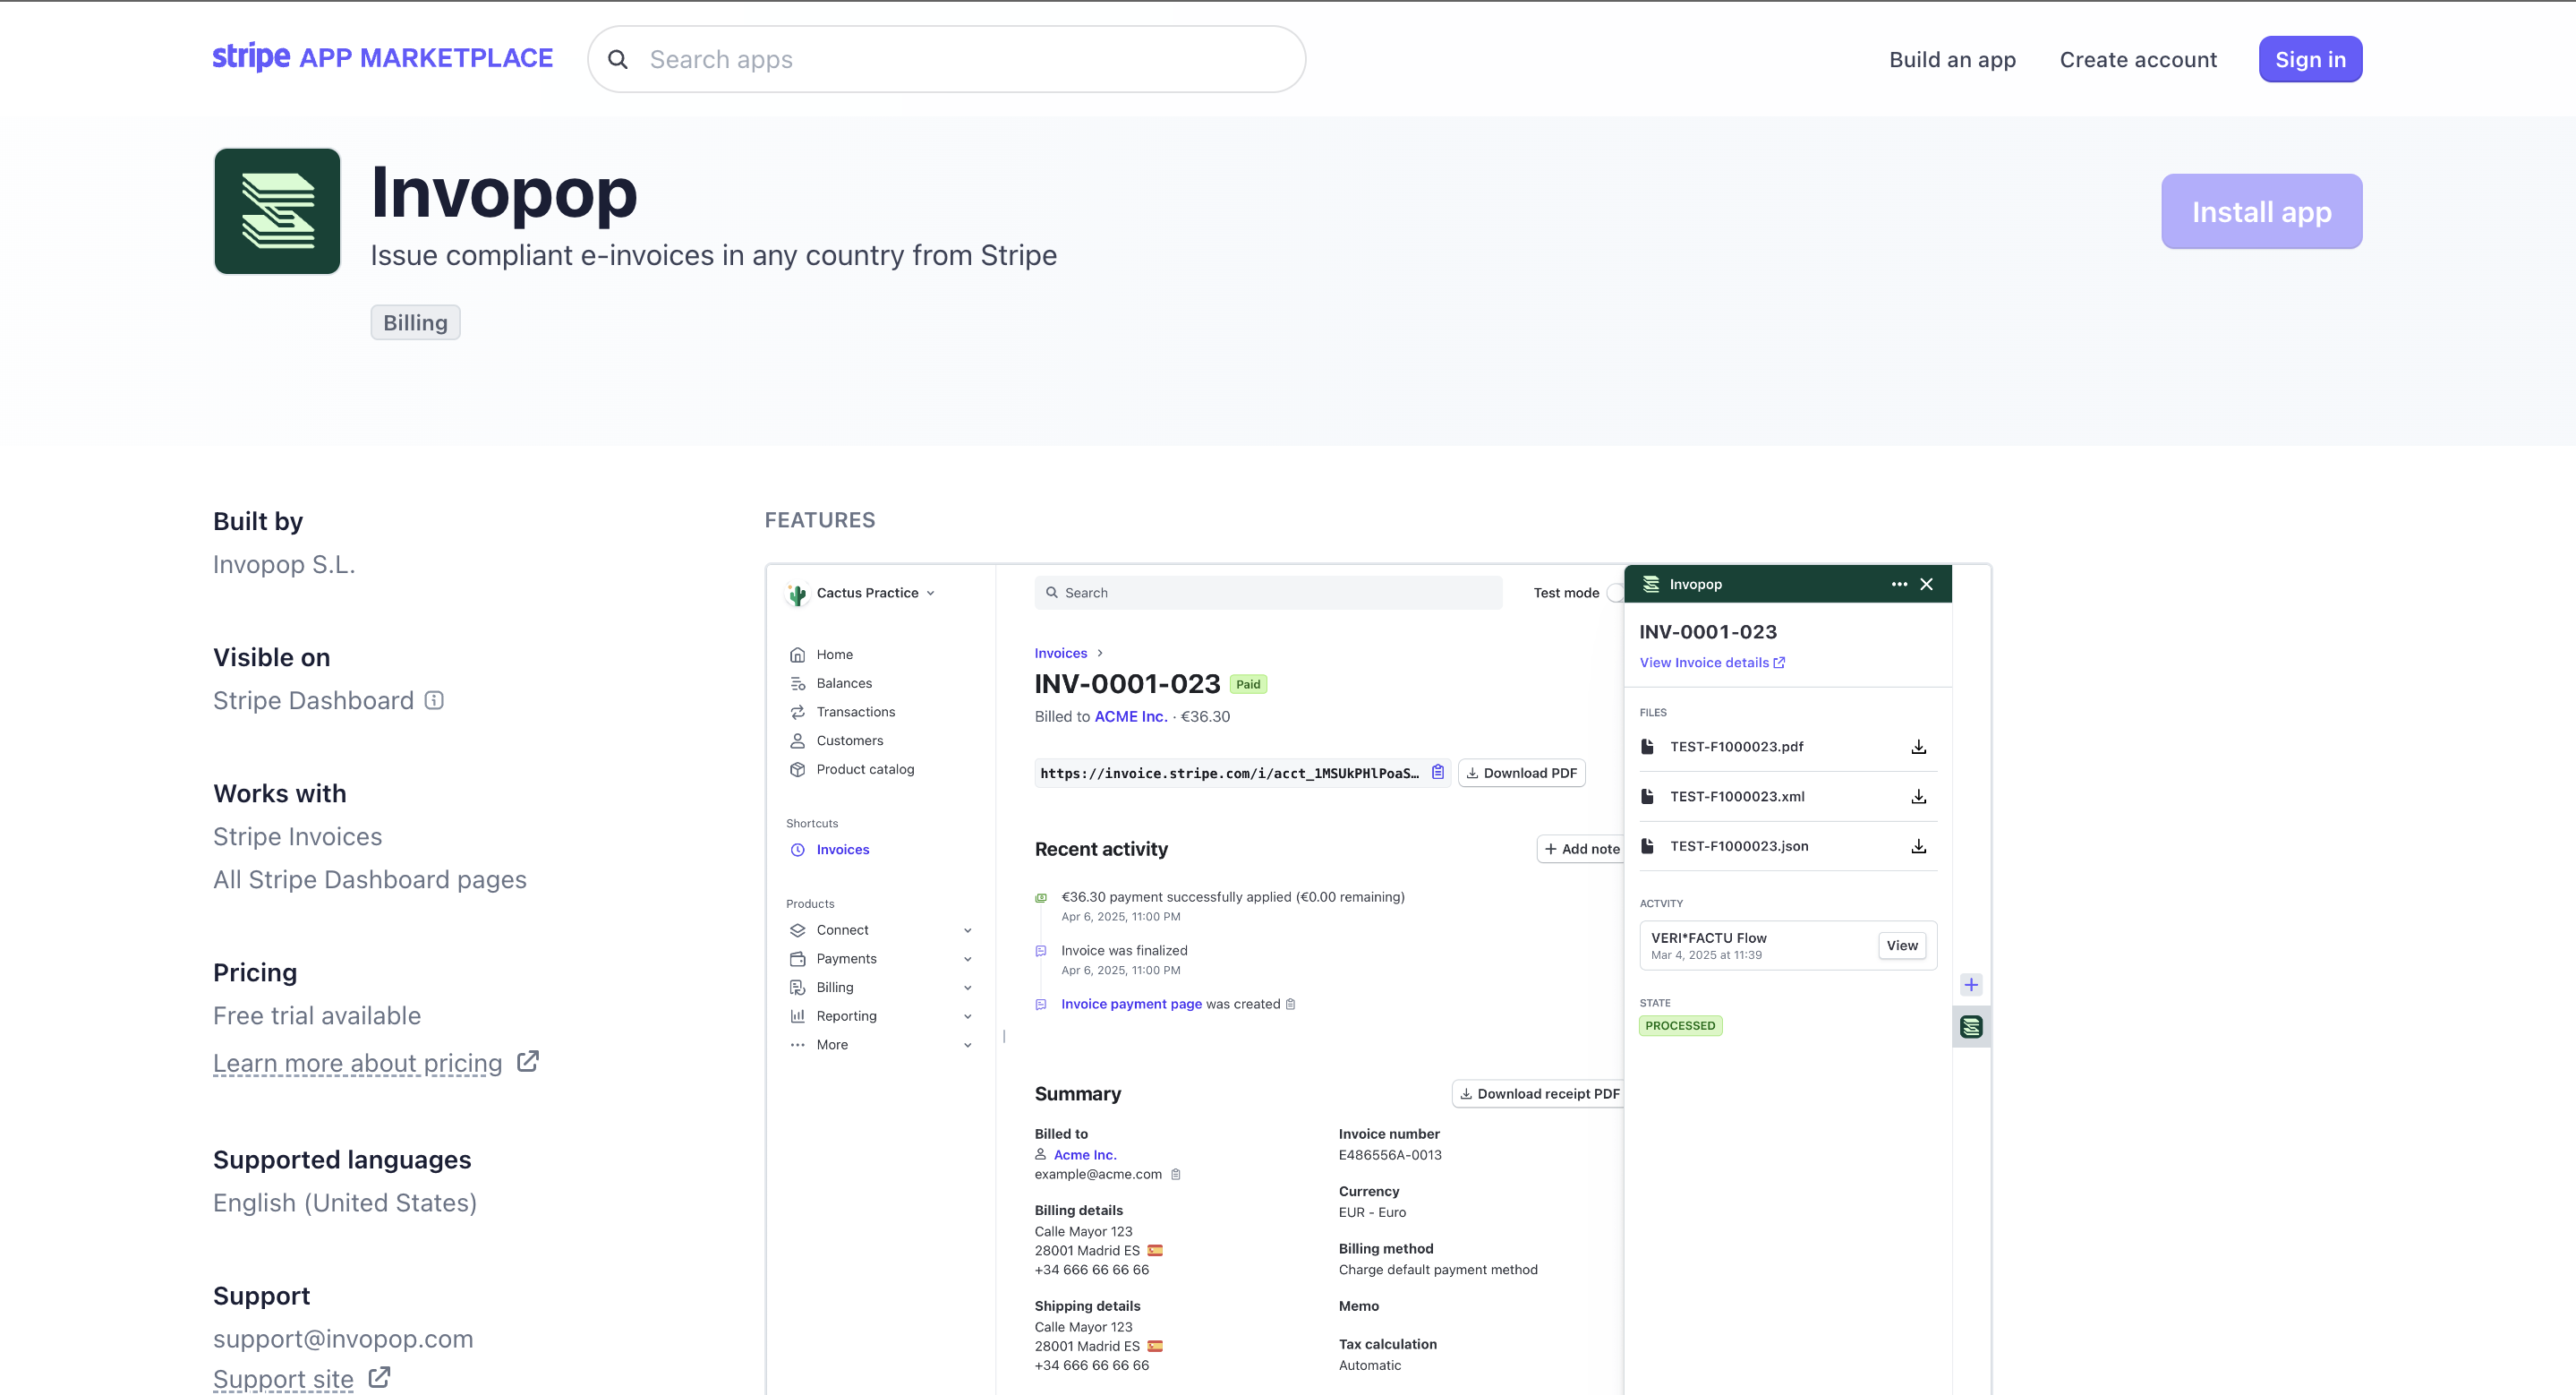Click the PROCESSED state badge
The image size is (2576, 1395).
tap(1680, 1026)
